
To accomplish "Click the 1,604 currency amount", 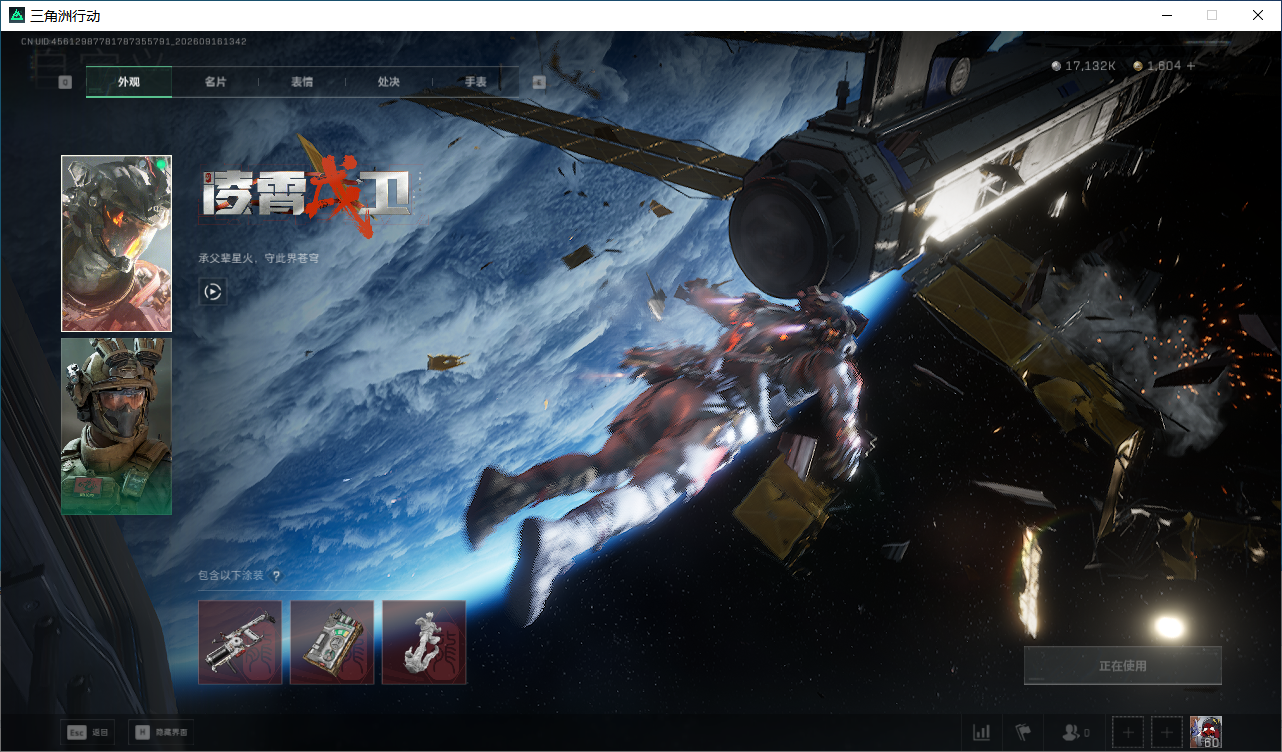I will 1164,66.
